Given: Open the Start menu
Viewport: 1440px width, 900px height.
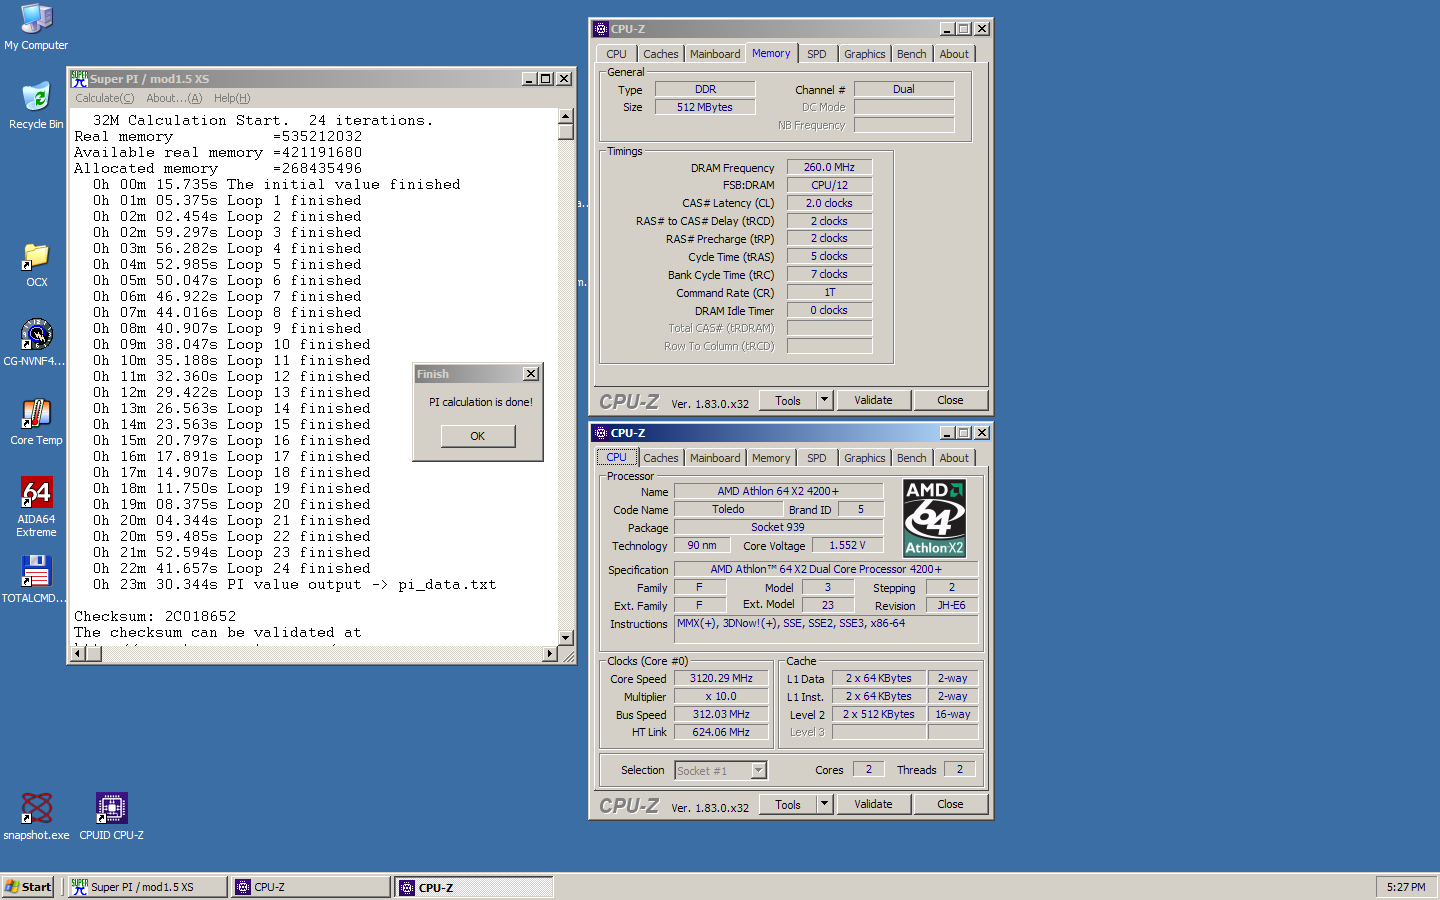Looking at the screenshot, I should 28,887.
